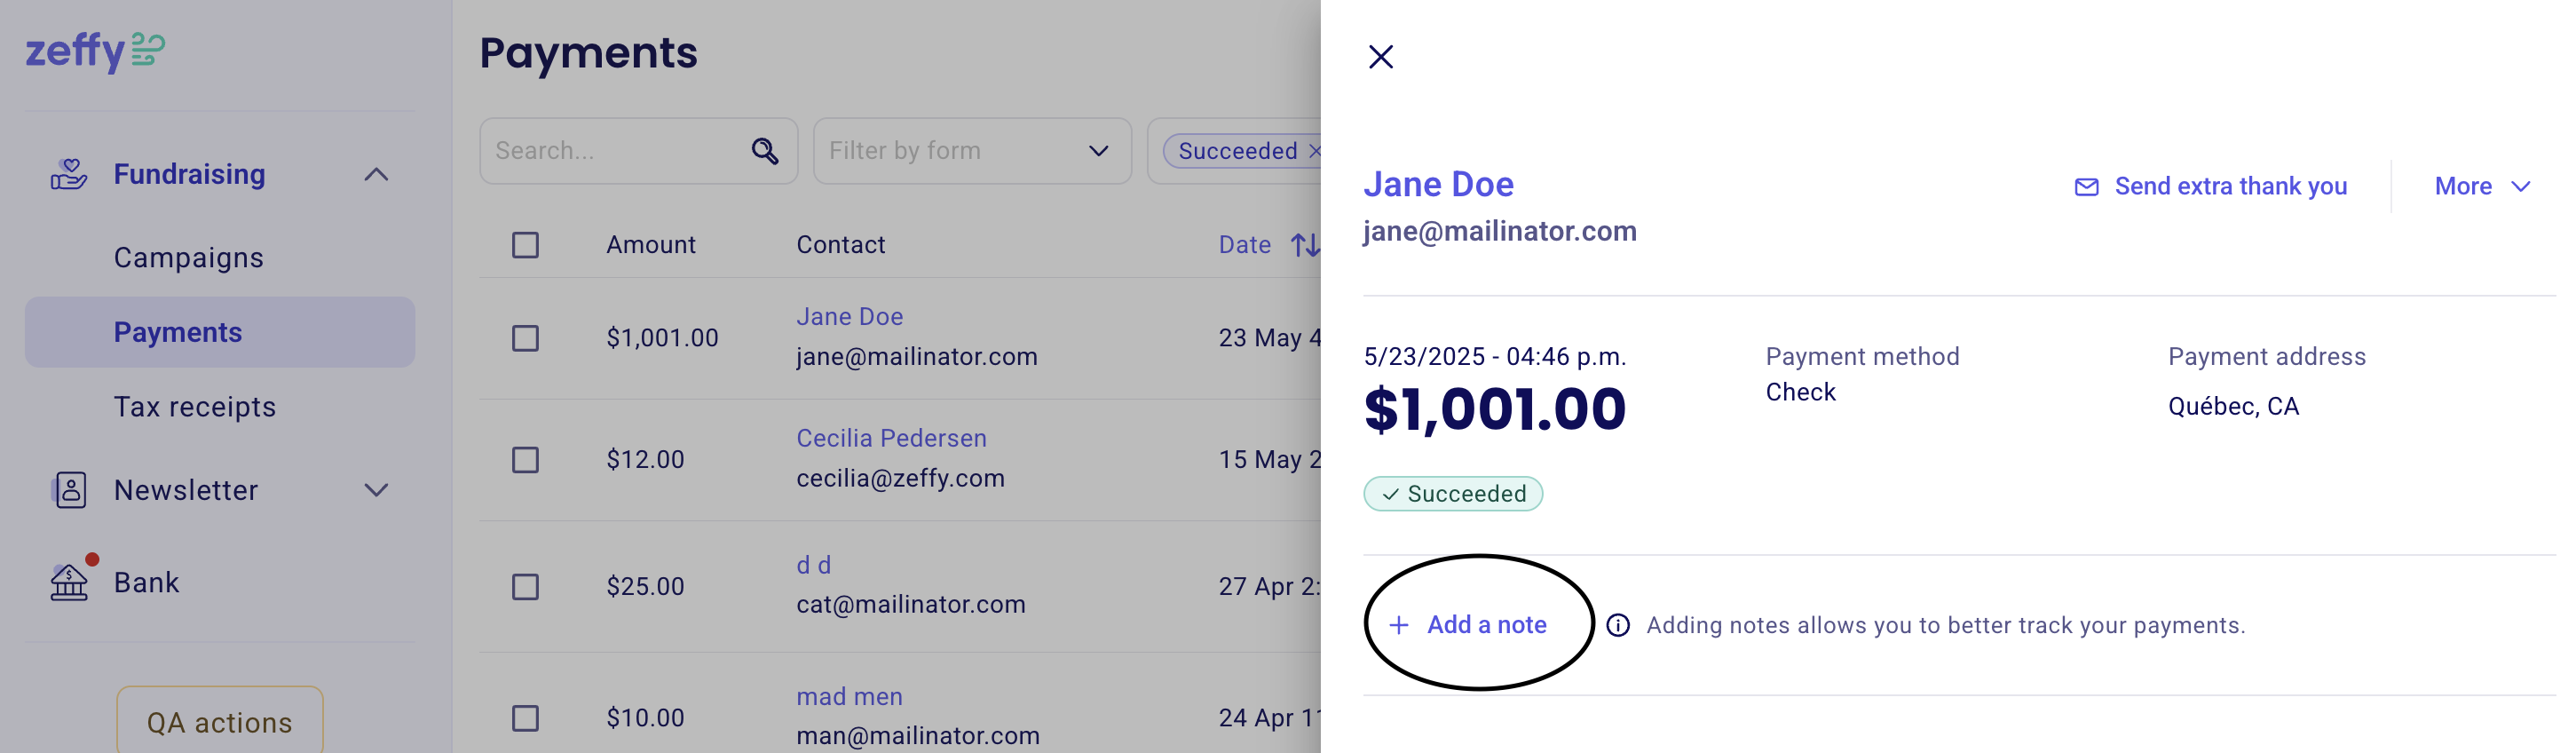The height and width of the screenshot is (753, 2576).
Task: Click the zeffy logo
Action: pyautogui.click(x=95, y=50)
